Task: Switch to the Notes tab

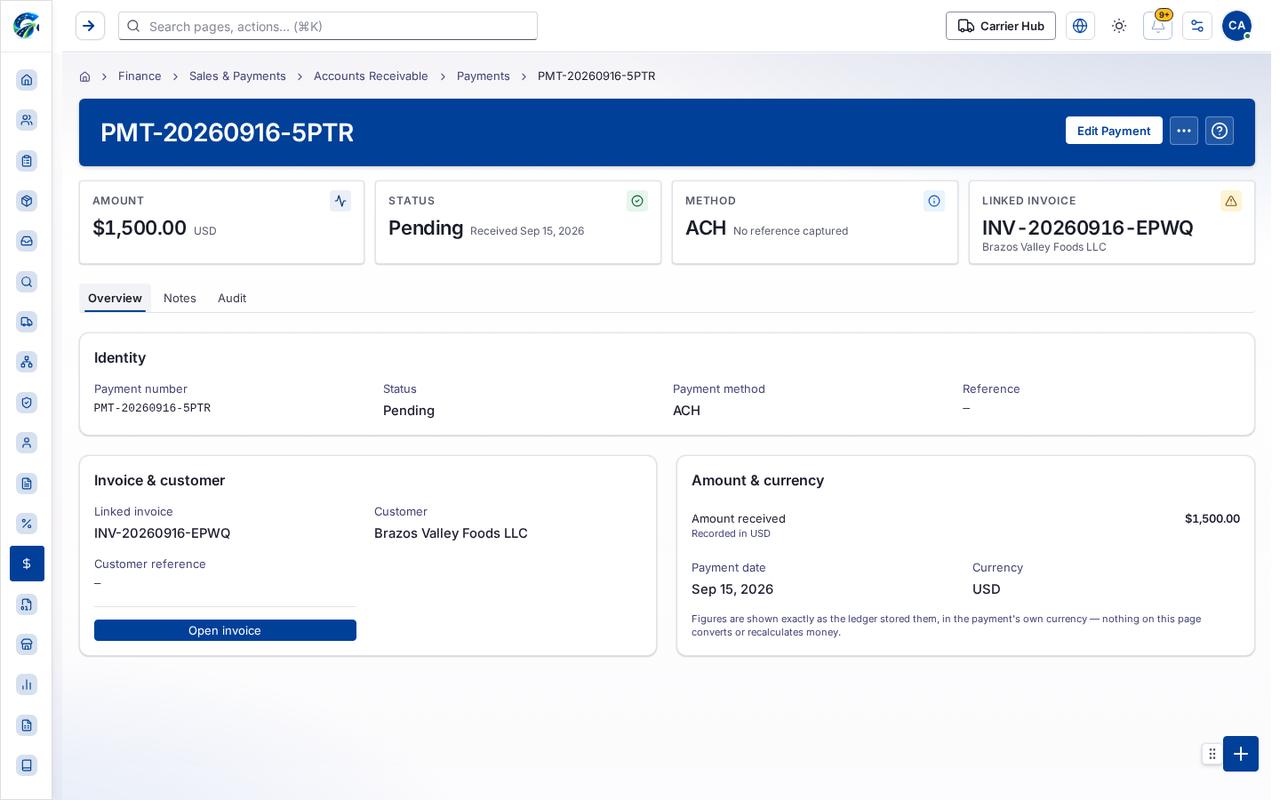Action: click(180, 298)
